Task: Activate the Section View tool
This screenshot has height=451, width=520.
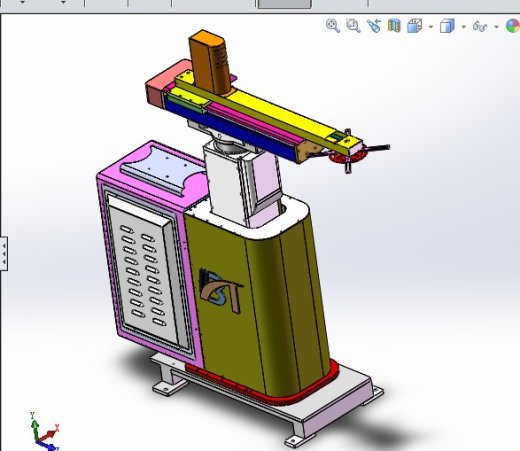Action: (x=394, y=26)
